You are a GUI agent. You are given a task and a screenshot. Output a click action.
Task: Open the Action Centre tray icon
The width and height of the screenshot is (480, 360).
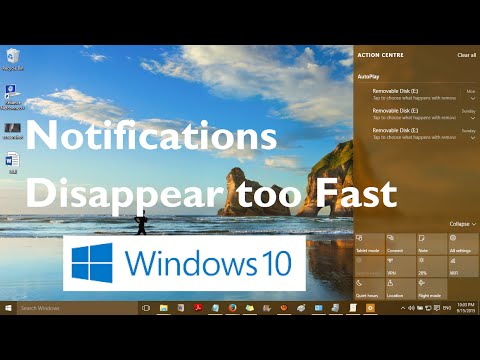(x=437, y=308)
